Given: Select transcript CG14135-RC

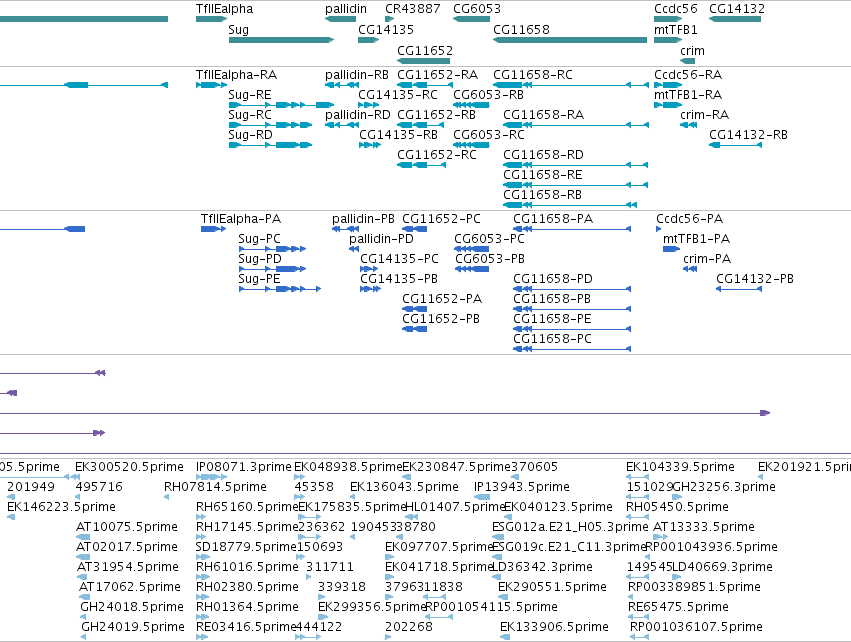Looking at the screenshot, I should coord(398,94).
